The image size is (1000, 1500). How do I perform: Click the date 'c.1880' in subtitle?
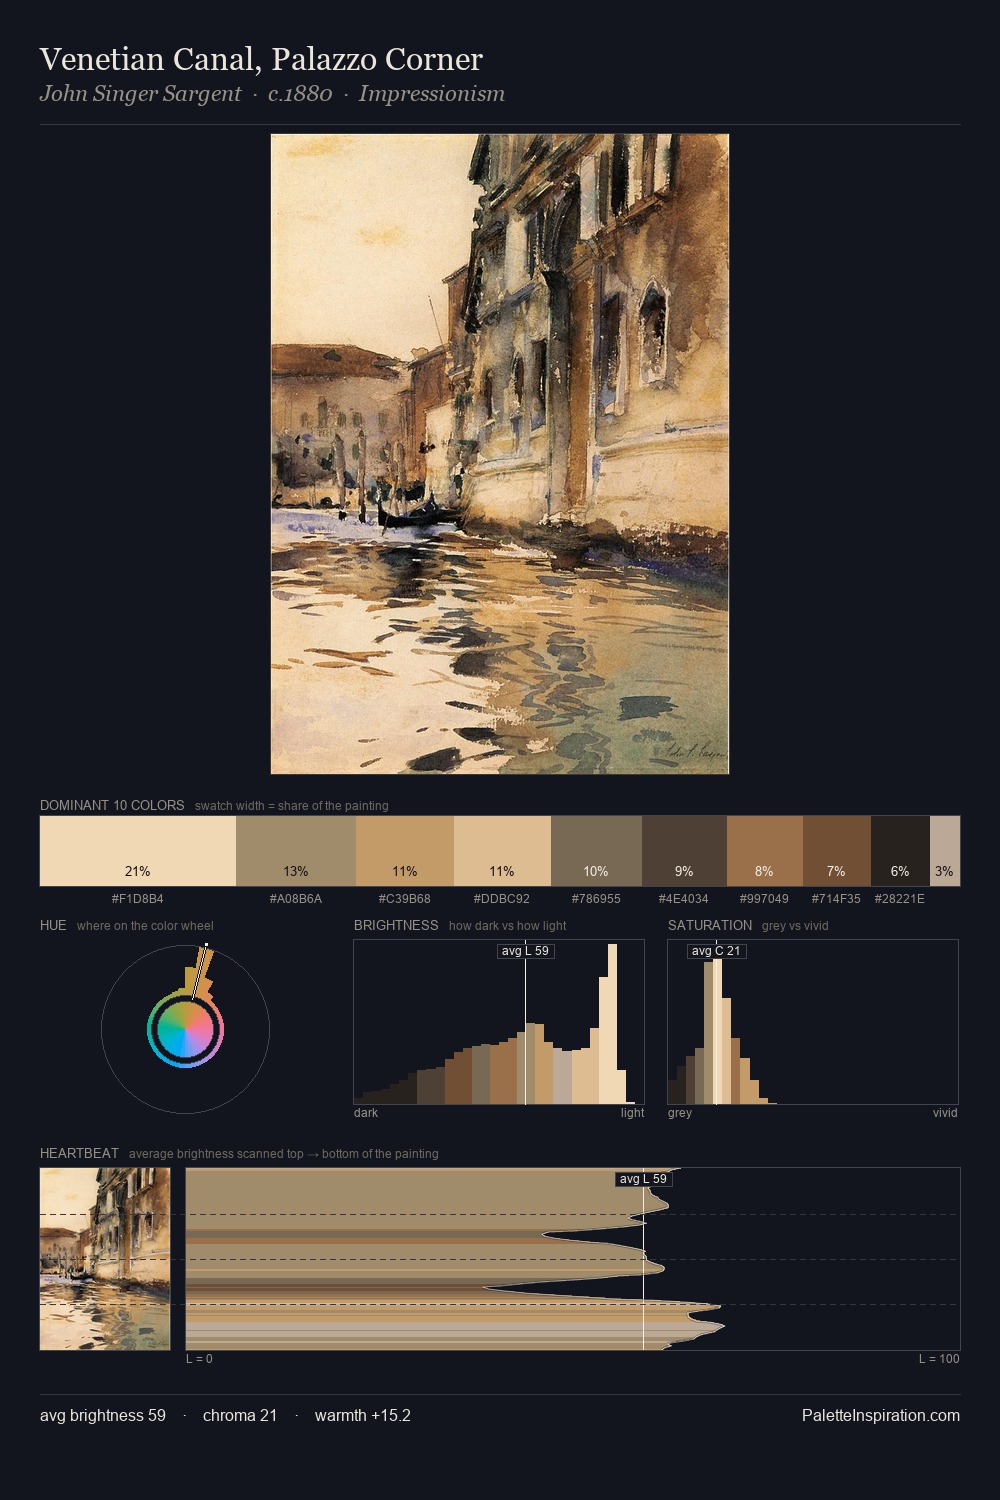300,94
